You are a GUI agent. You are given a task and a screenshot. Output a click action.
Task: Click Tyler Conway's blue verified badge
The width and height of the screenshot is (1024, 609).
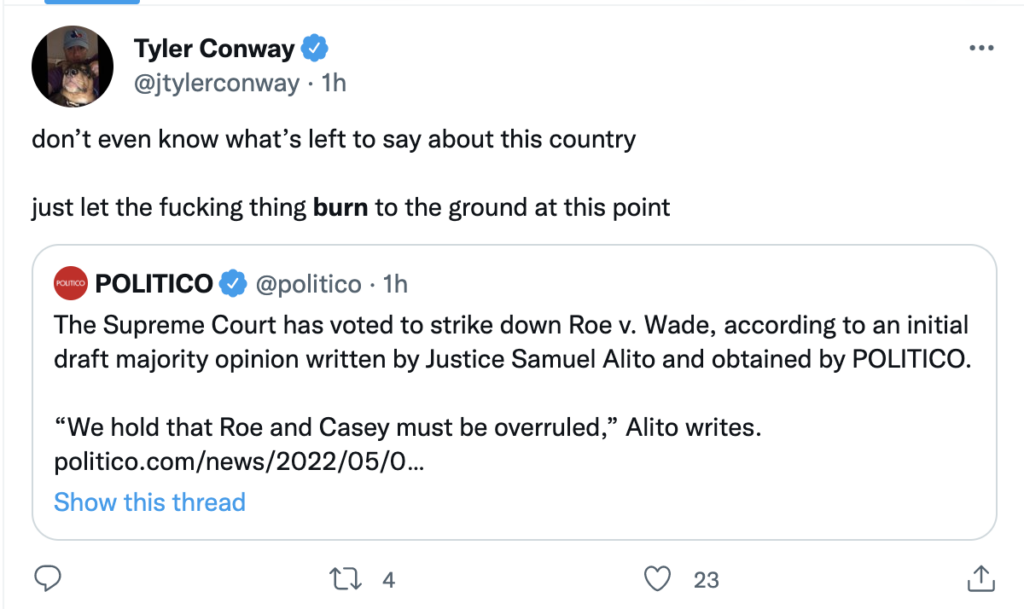coord(317,48)
